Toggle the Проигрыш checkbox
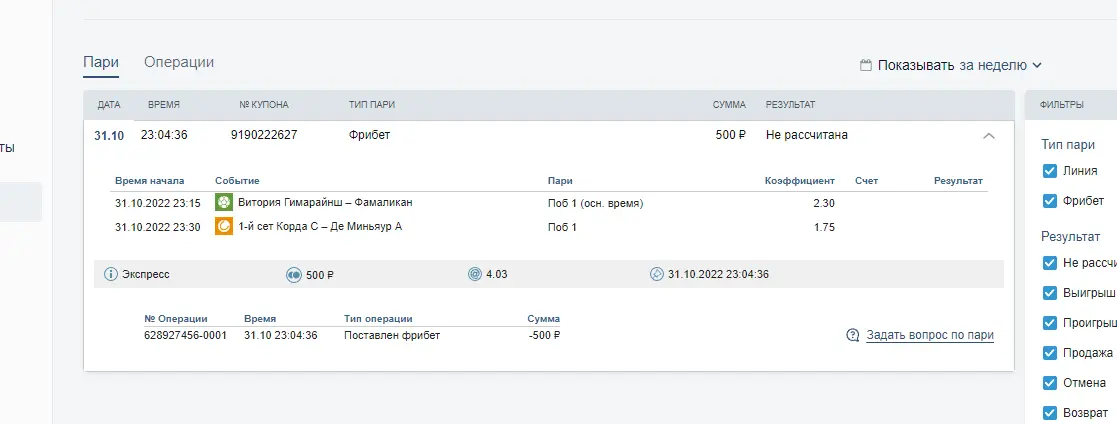The width and height of the screenshot is (1117, 424). pos(1049,323)
